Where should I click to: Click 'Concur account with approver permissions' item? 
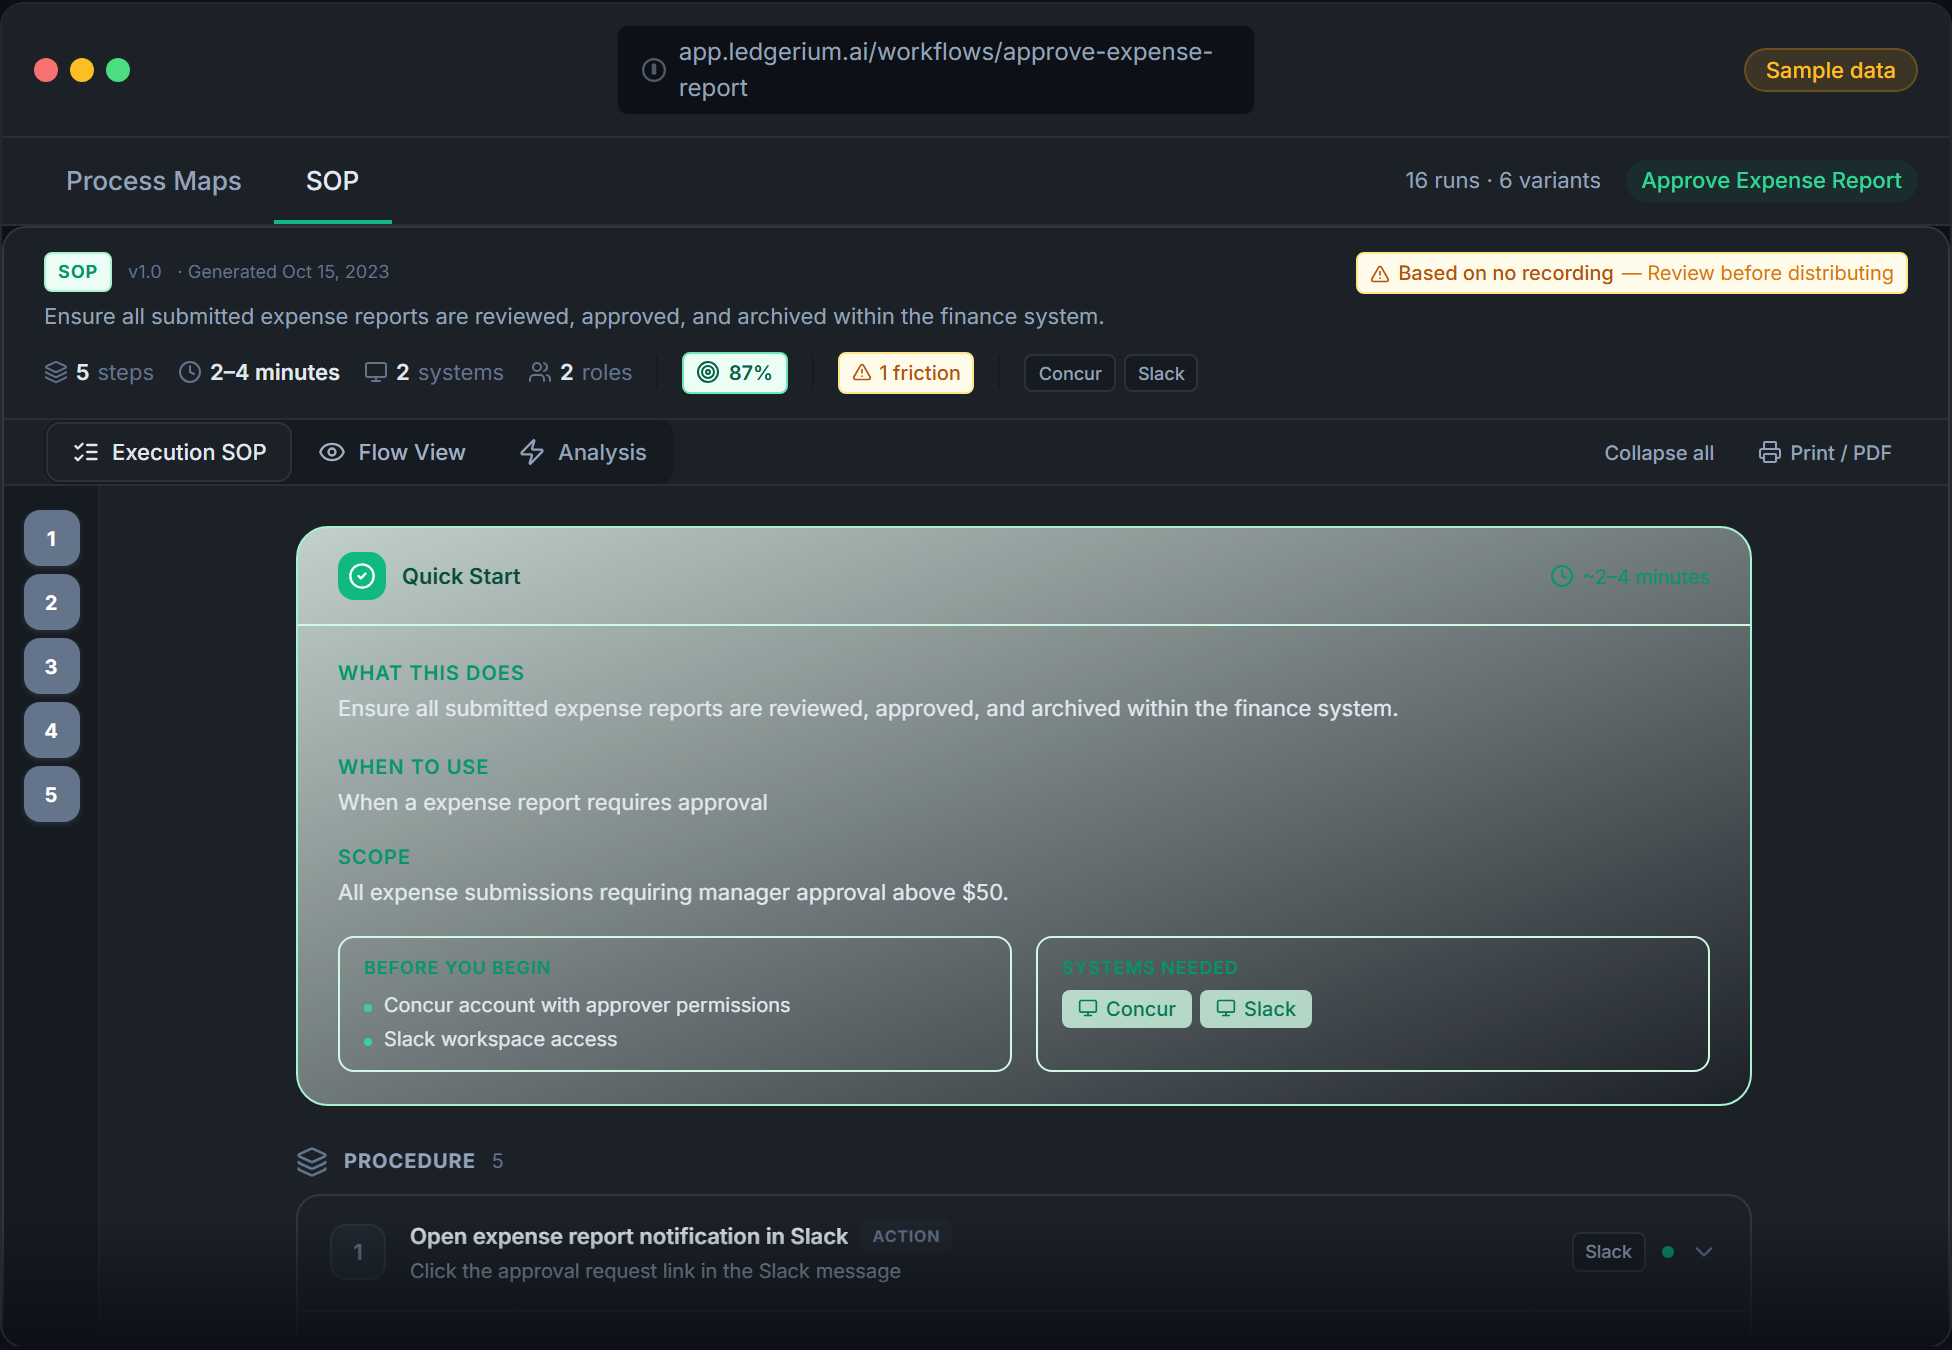(x=587, y=1005)
